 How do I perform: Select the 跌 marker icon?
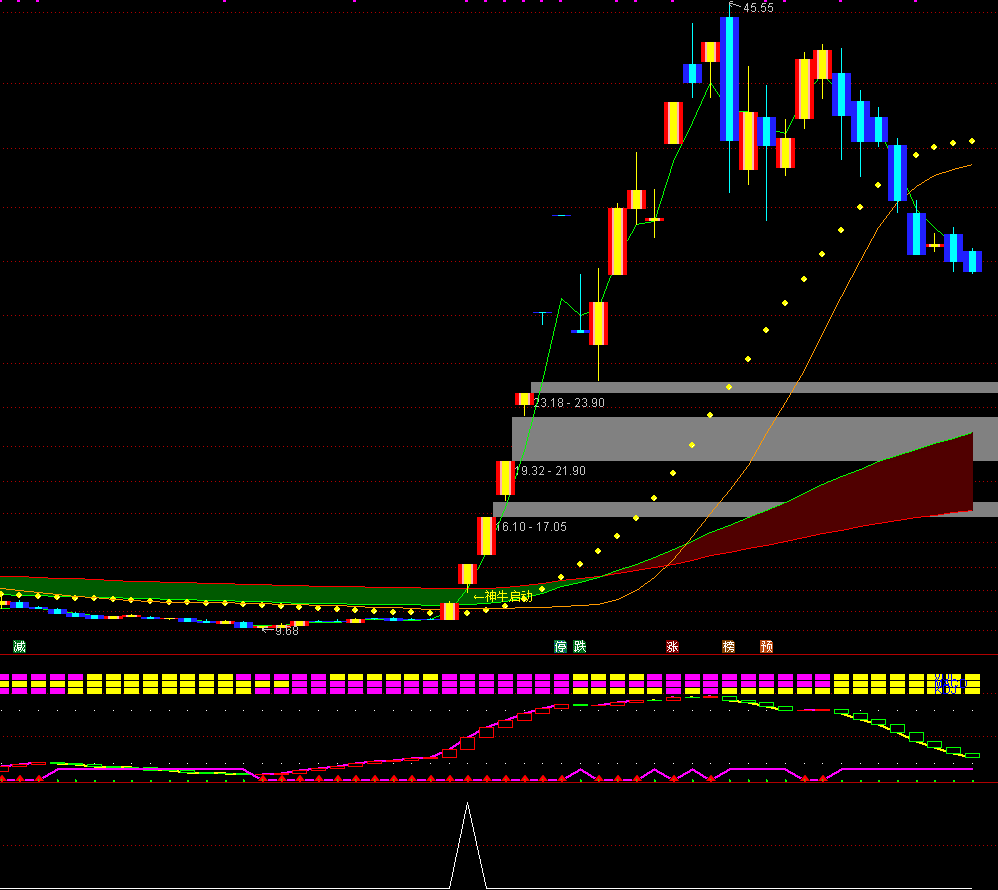(x=579, y=647)
